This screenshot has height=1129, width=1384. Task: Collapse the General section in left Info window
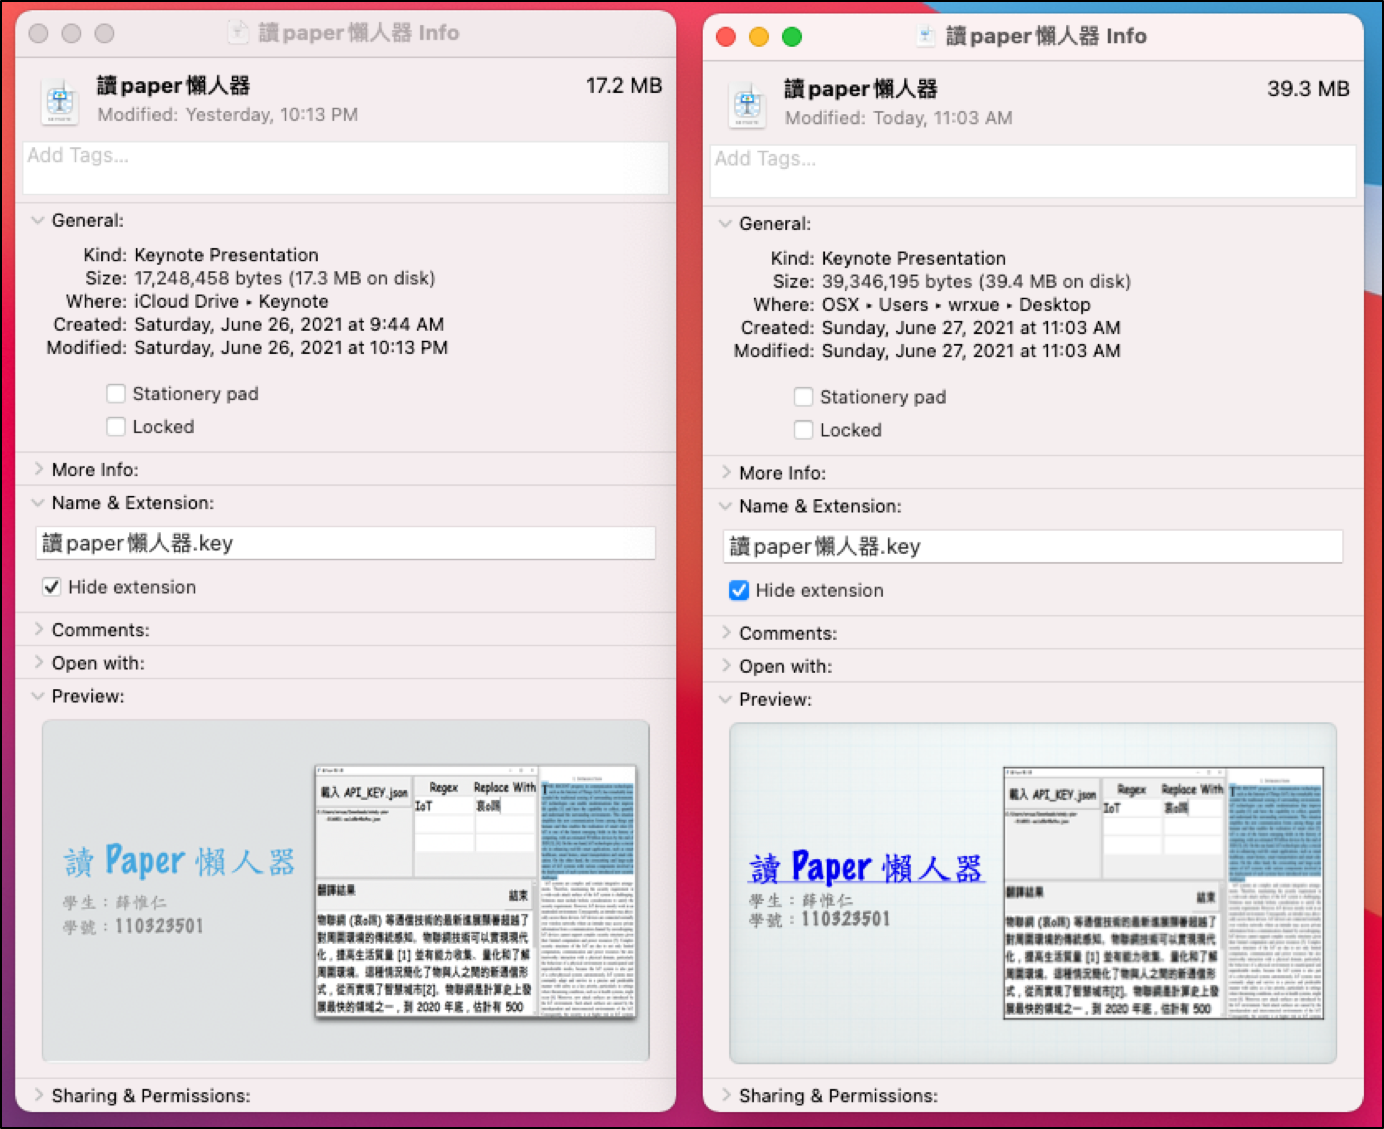(x=38, y=220)
